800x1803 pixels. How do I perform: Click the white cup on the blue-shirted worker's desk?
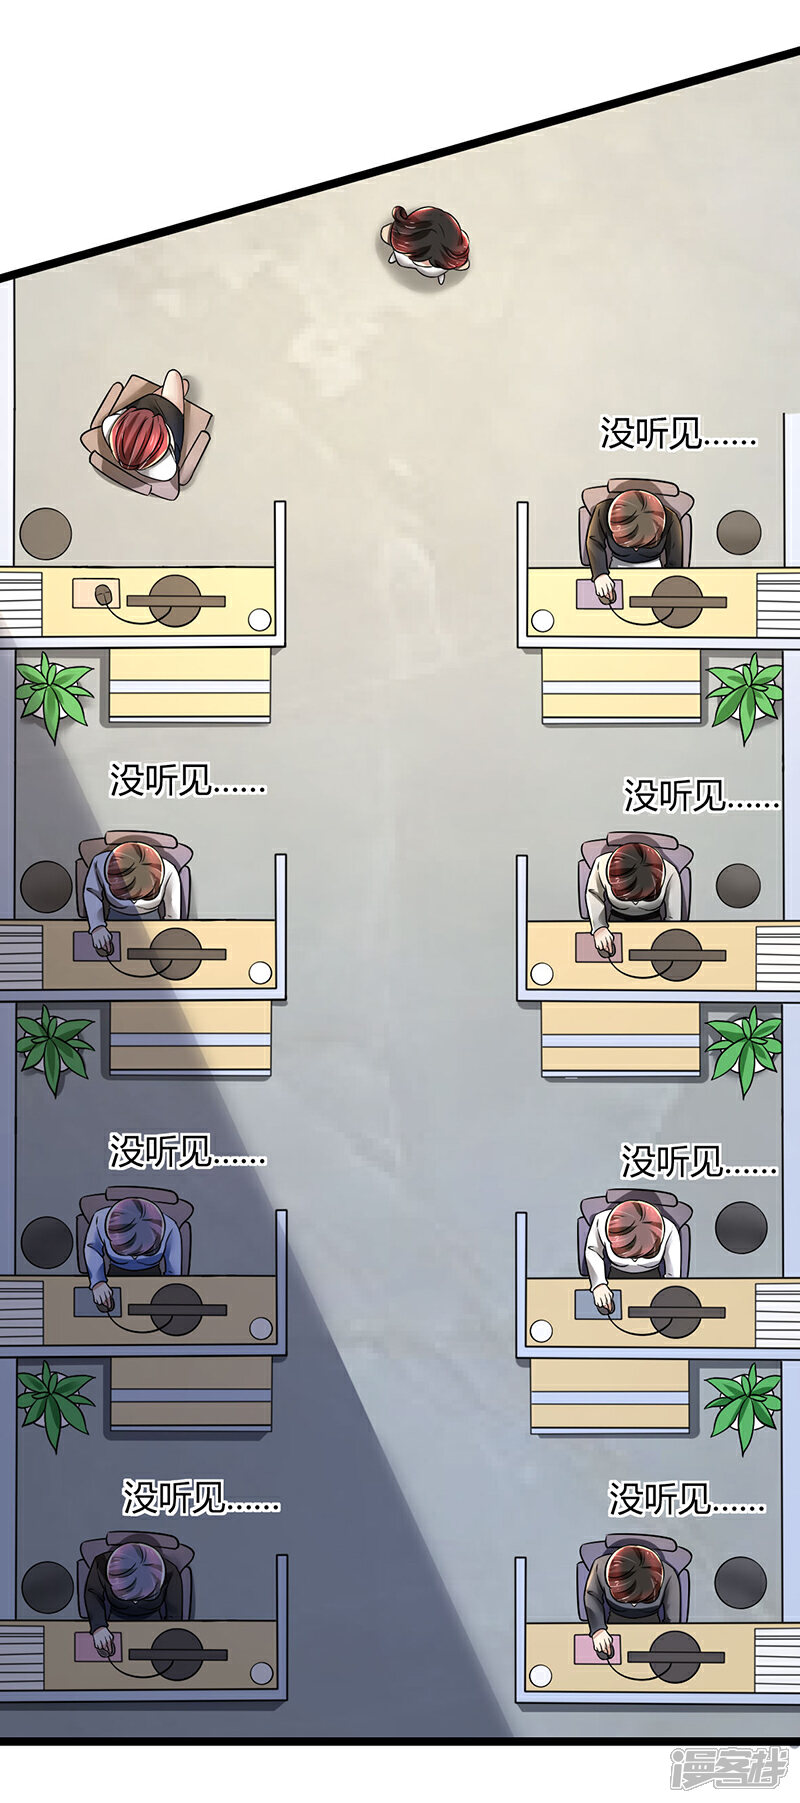tap(261, 1328)
